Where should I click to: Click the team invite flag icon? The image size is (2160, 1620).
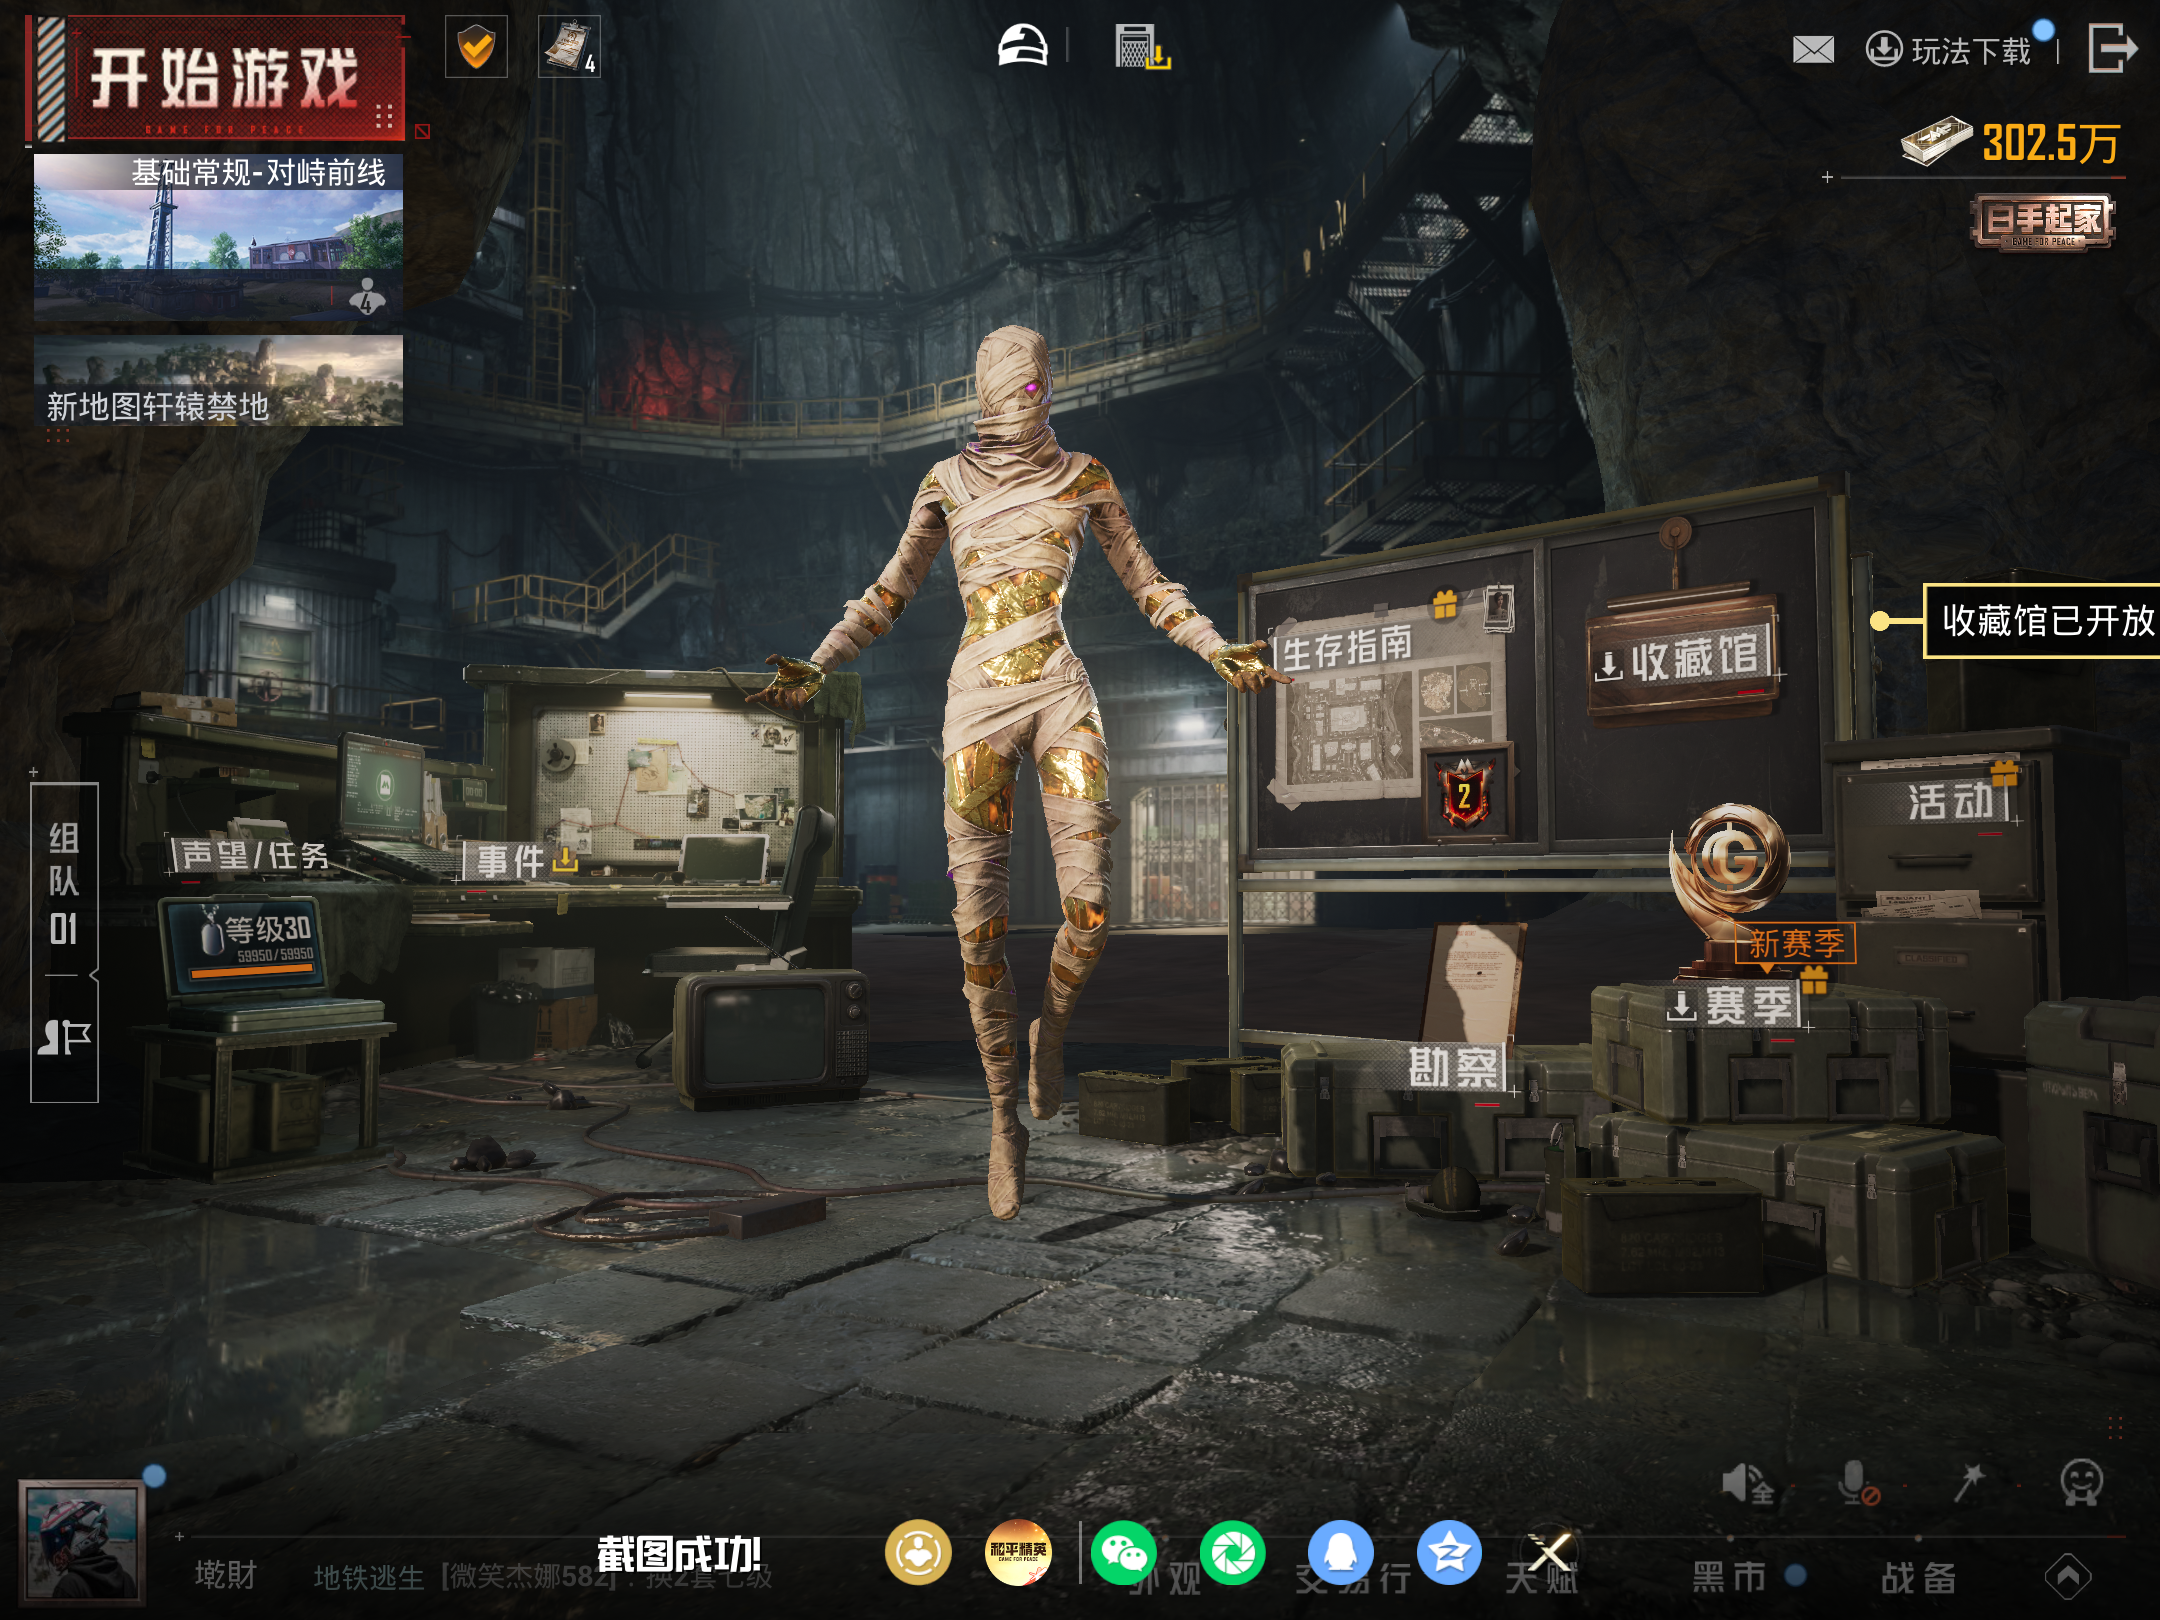[64, 1038]
